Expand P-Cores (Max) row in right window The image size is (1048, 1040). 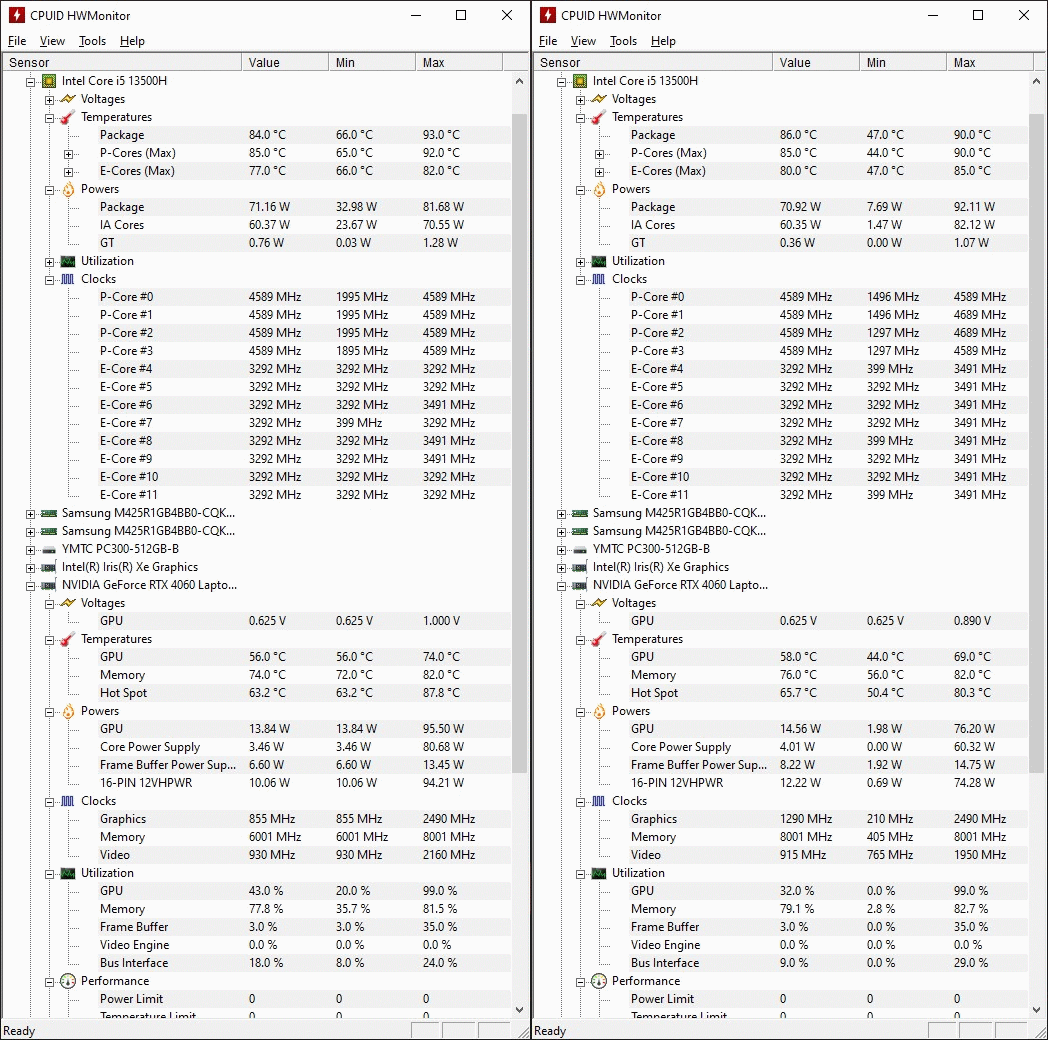pos(599,154)
